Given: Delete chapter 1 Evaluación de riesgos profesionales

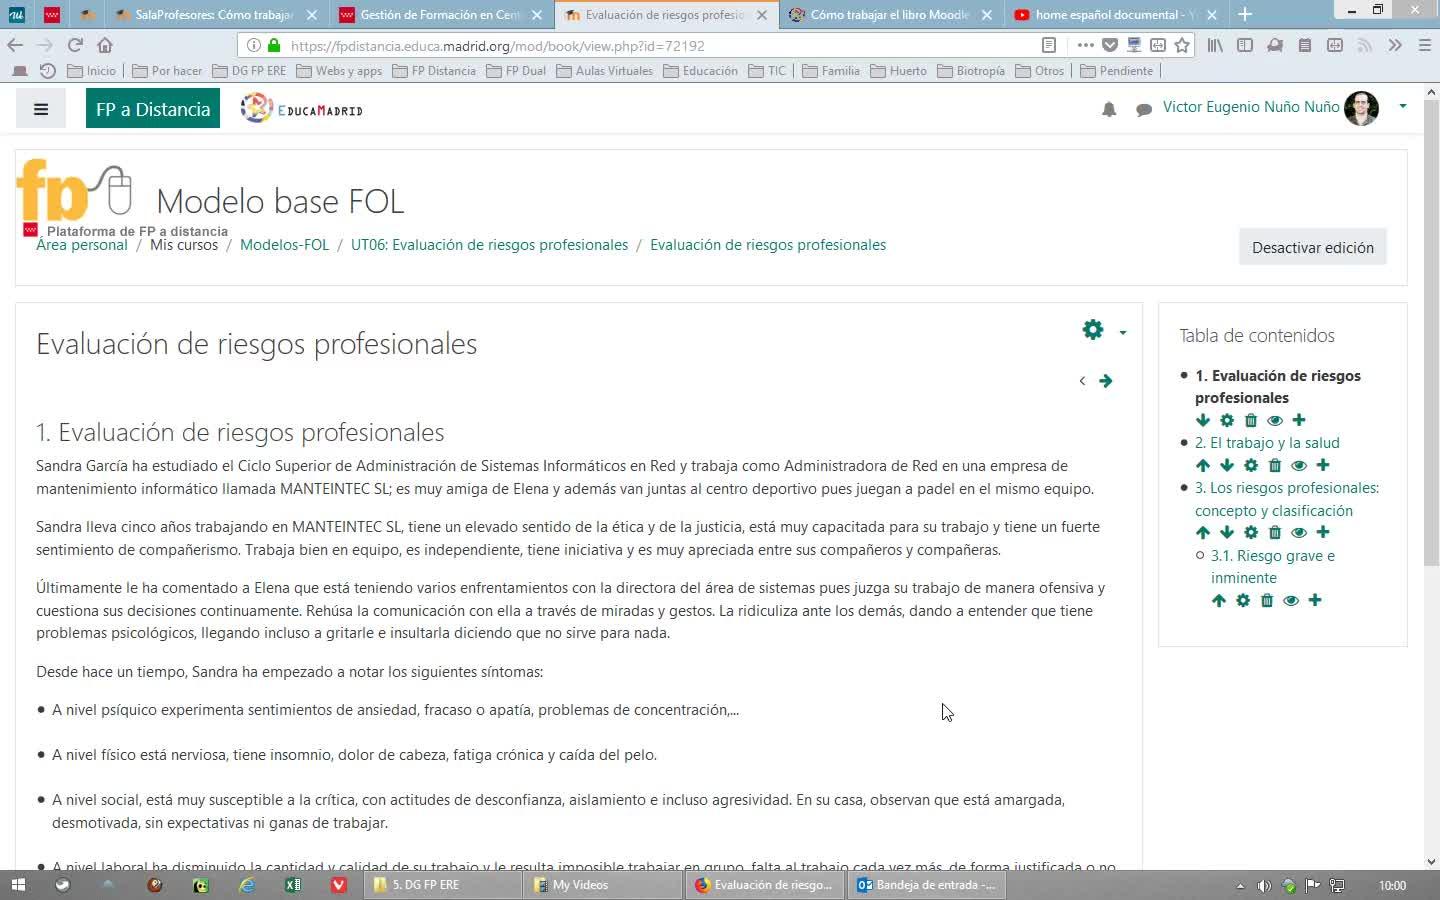Looking at the screenshot, I should tap(1251, 420).
